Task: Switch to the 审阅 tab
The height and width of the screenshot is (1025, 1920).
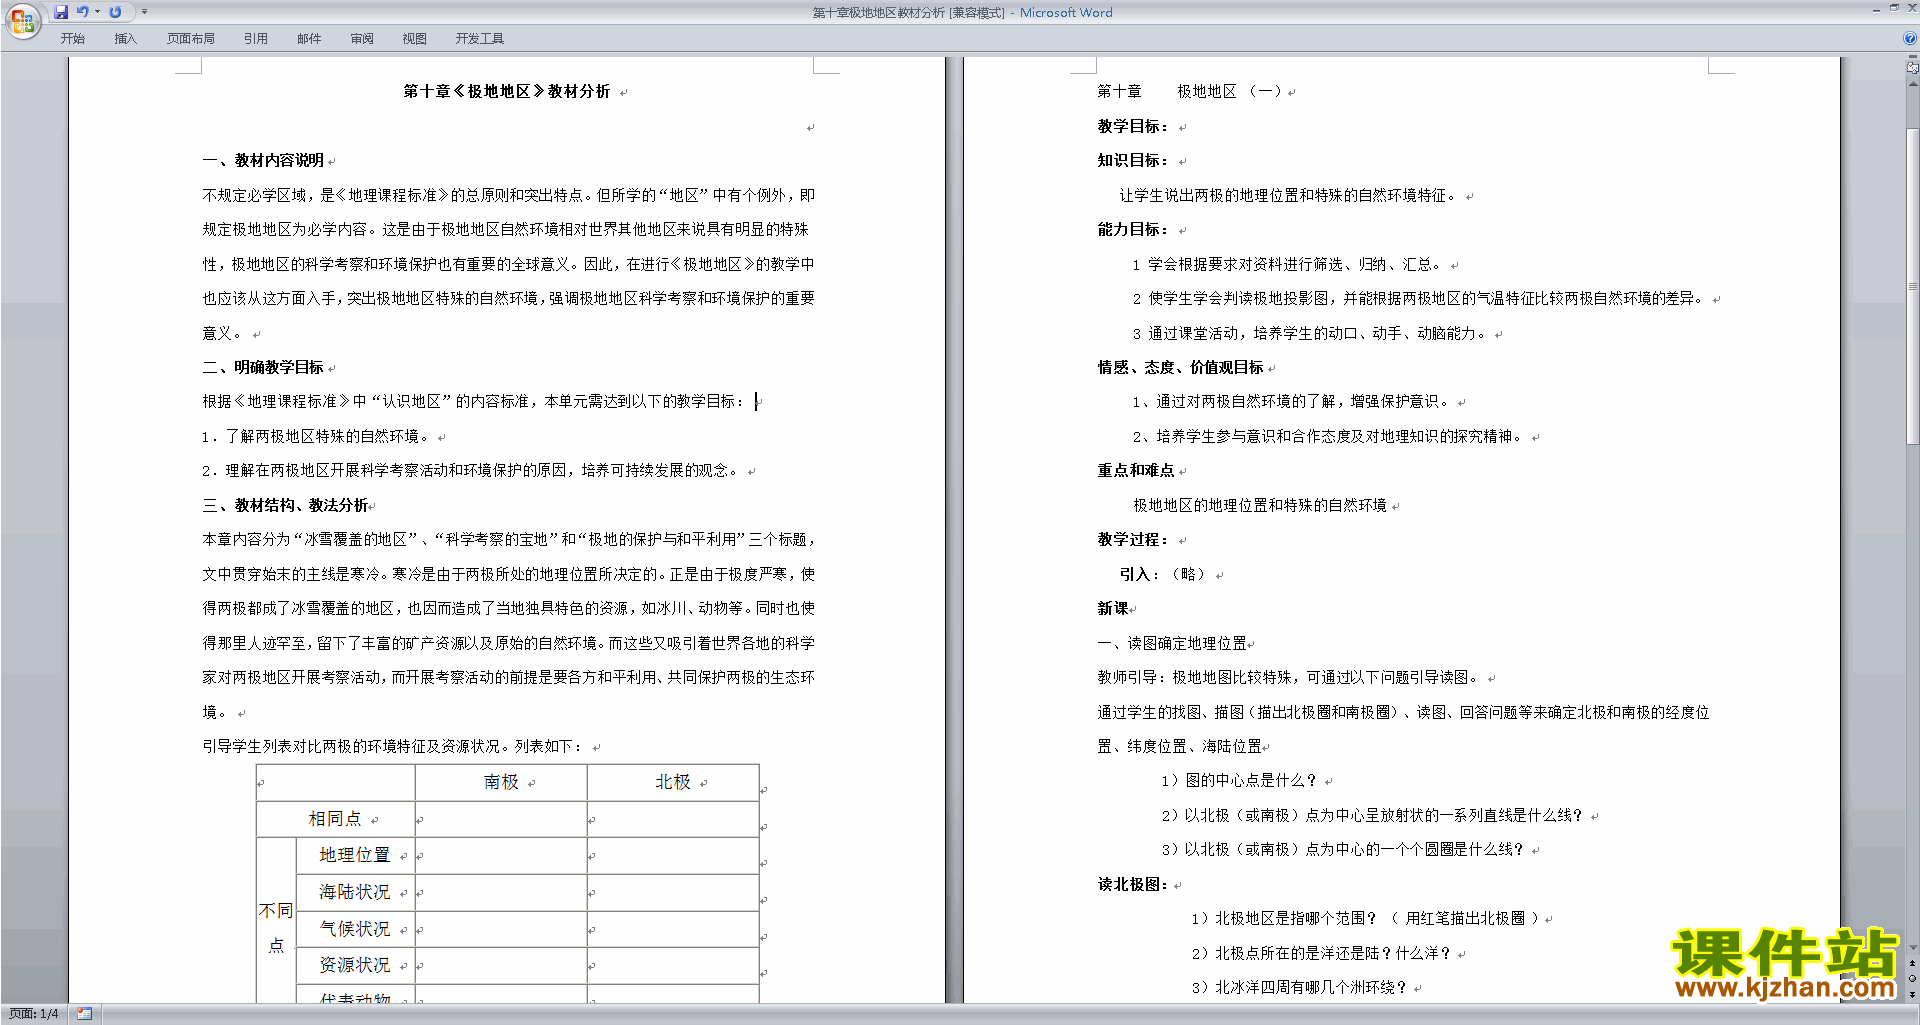Action: [362, 39]
